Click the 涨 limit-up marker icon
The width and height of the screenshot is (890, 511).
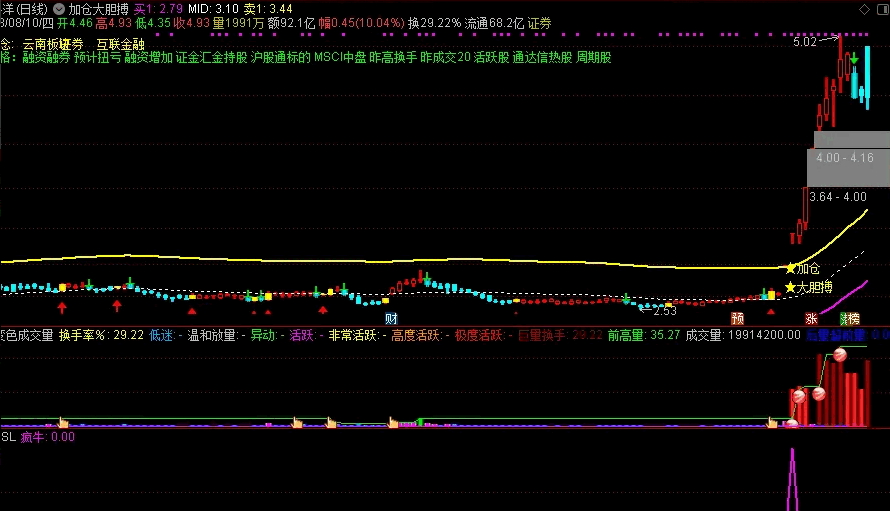pos(811,319)
